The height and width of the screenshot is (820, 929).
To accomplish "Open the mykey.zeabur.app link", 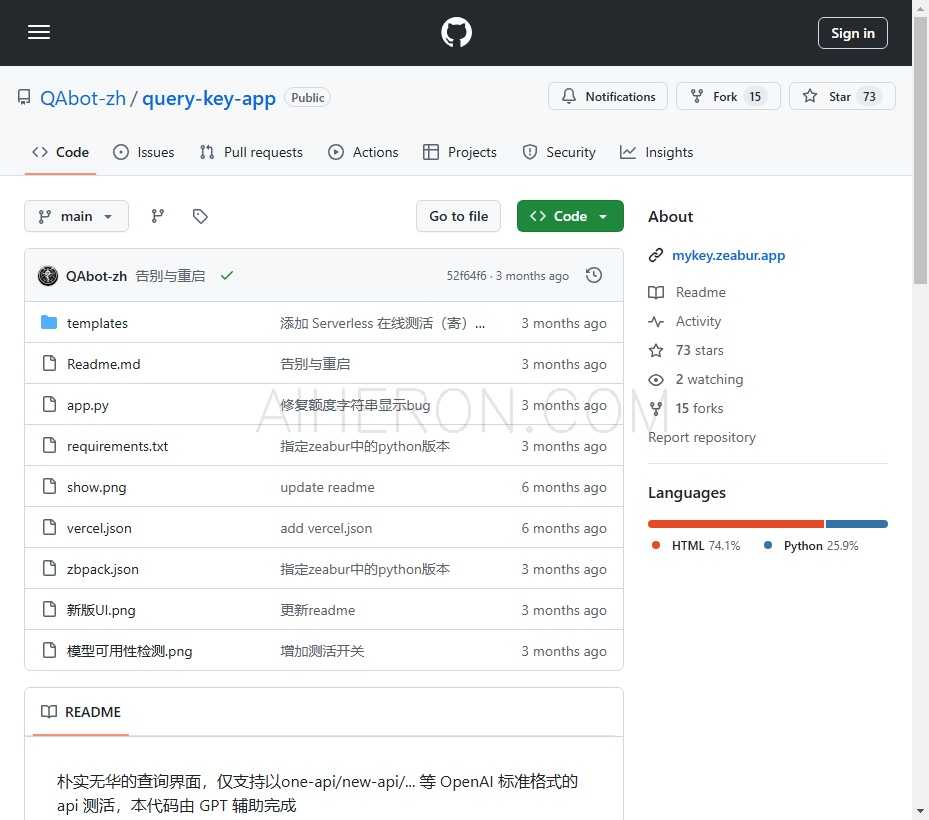I will tap(728, 255).
